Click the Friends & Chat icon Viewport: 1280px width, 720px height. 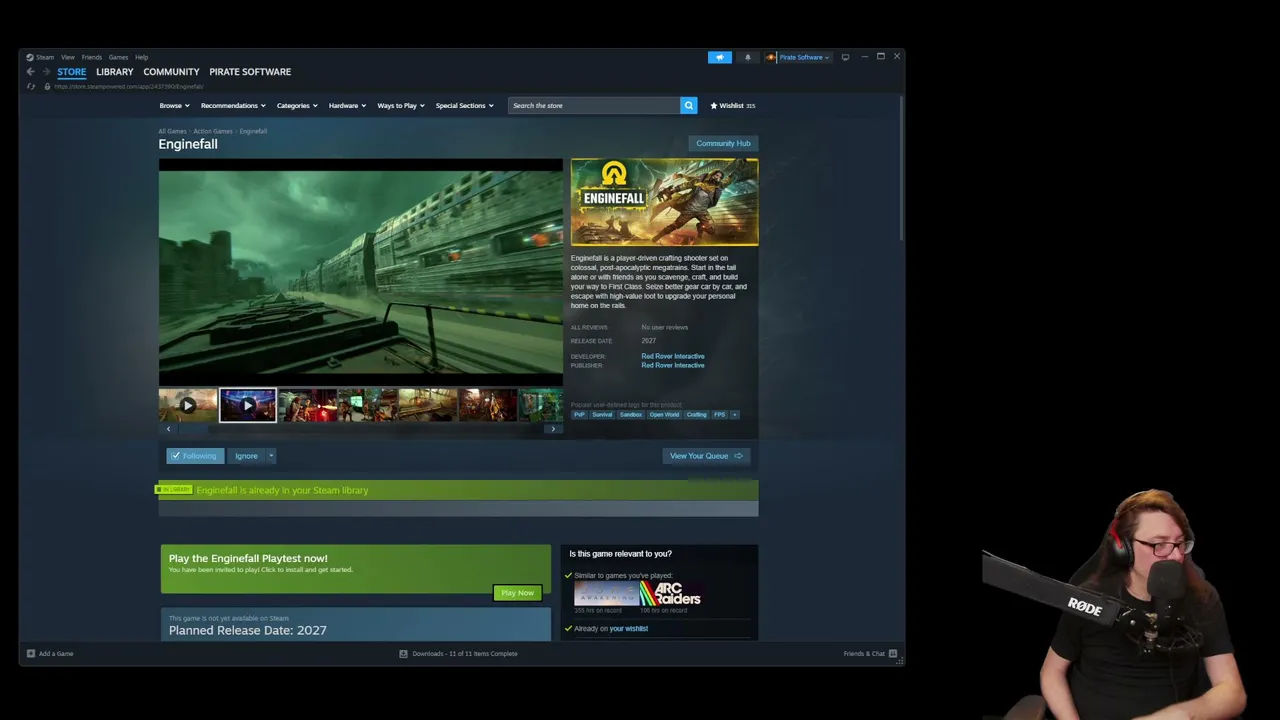(893, 654)
